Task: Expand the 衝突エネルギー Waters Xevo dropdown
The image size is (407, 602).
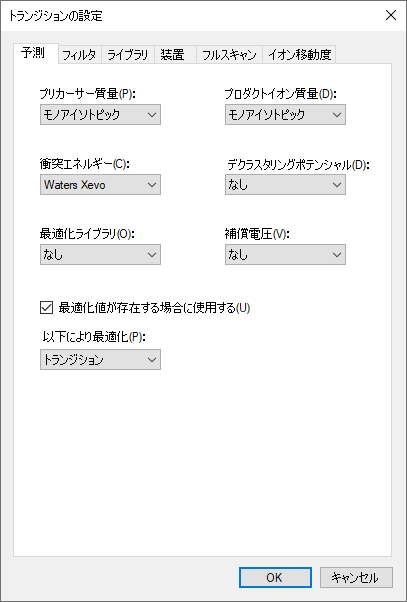Action: pyautogui.click(x=100, y=185)
